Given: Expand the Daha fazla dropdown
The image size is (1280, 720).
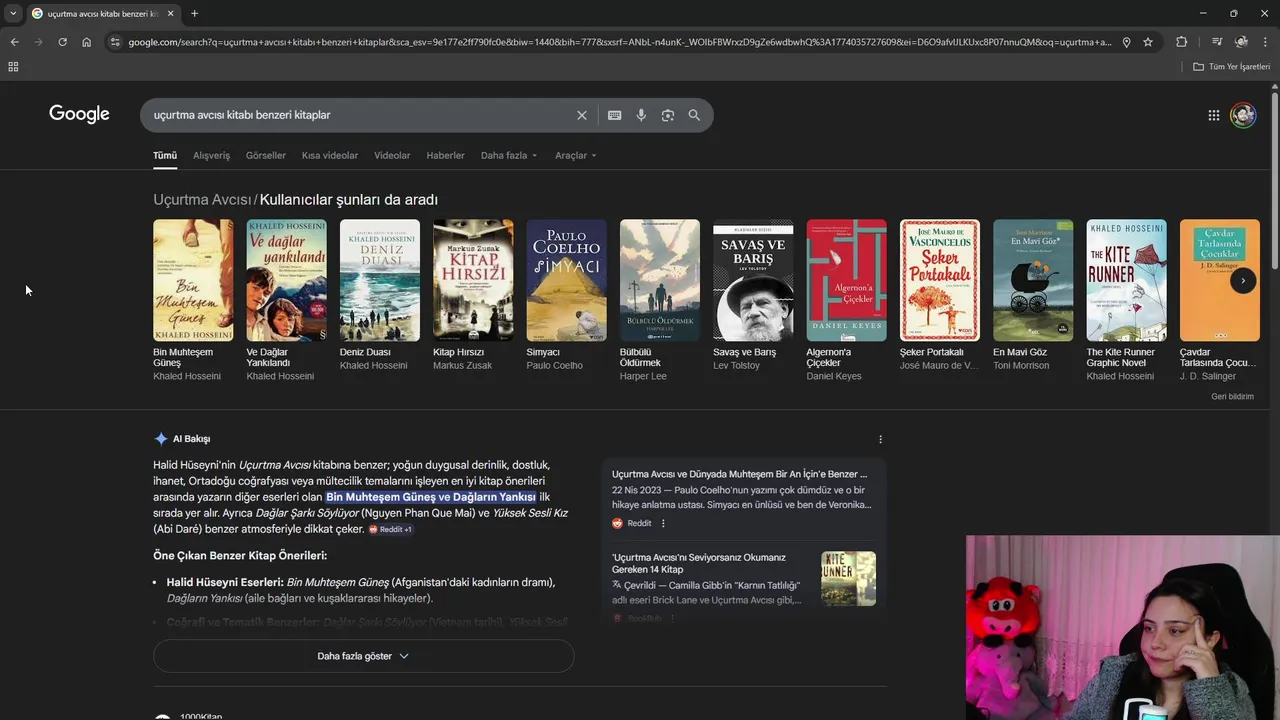Looking at the screenshot, I should click(x=509, y=156).
